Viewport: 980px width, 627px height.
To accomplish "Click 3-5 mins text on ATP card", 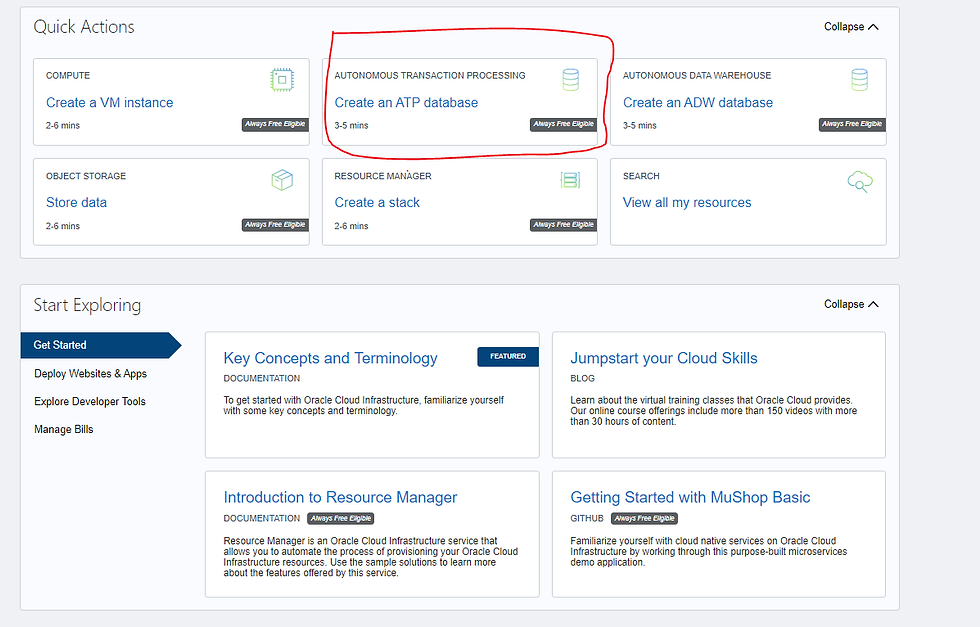I will click(x=351, y=126).
